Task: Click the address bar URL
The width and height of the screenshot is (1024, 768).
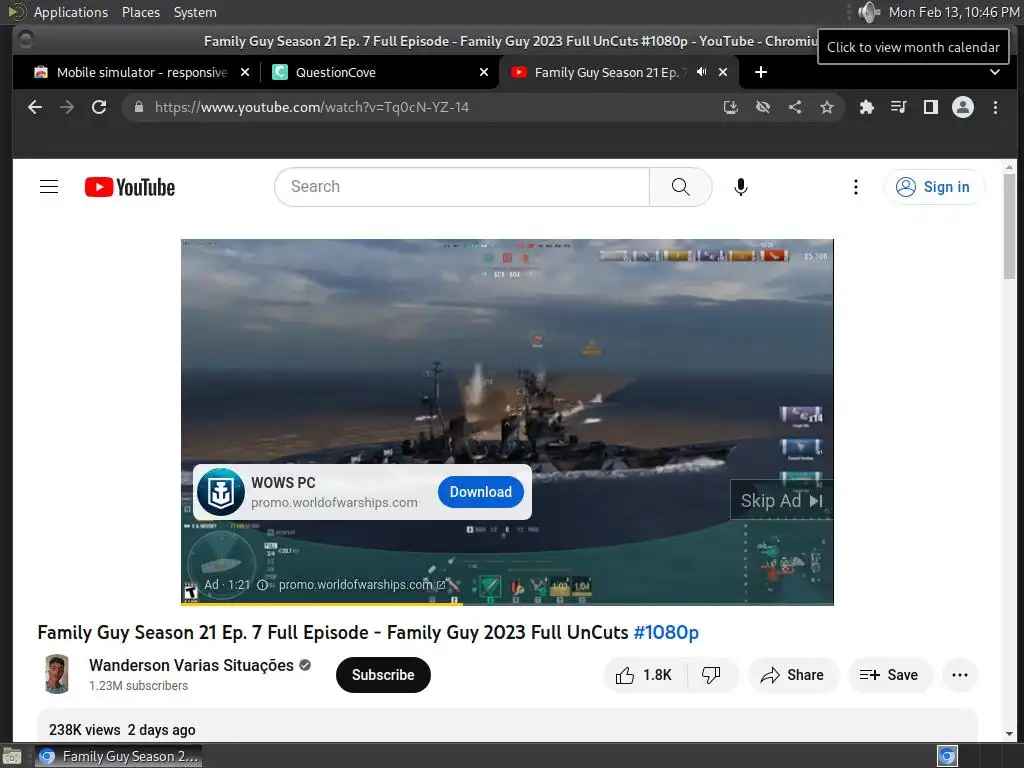Action: (x=312, y=107)
